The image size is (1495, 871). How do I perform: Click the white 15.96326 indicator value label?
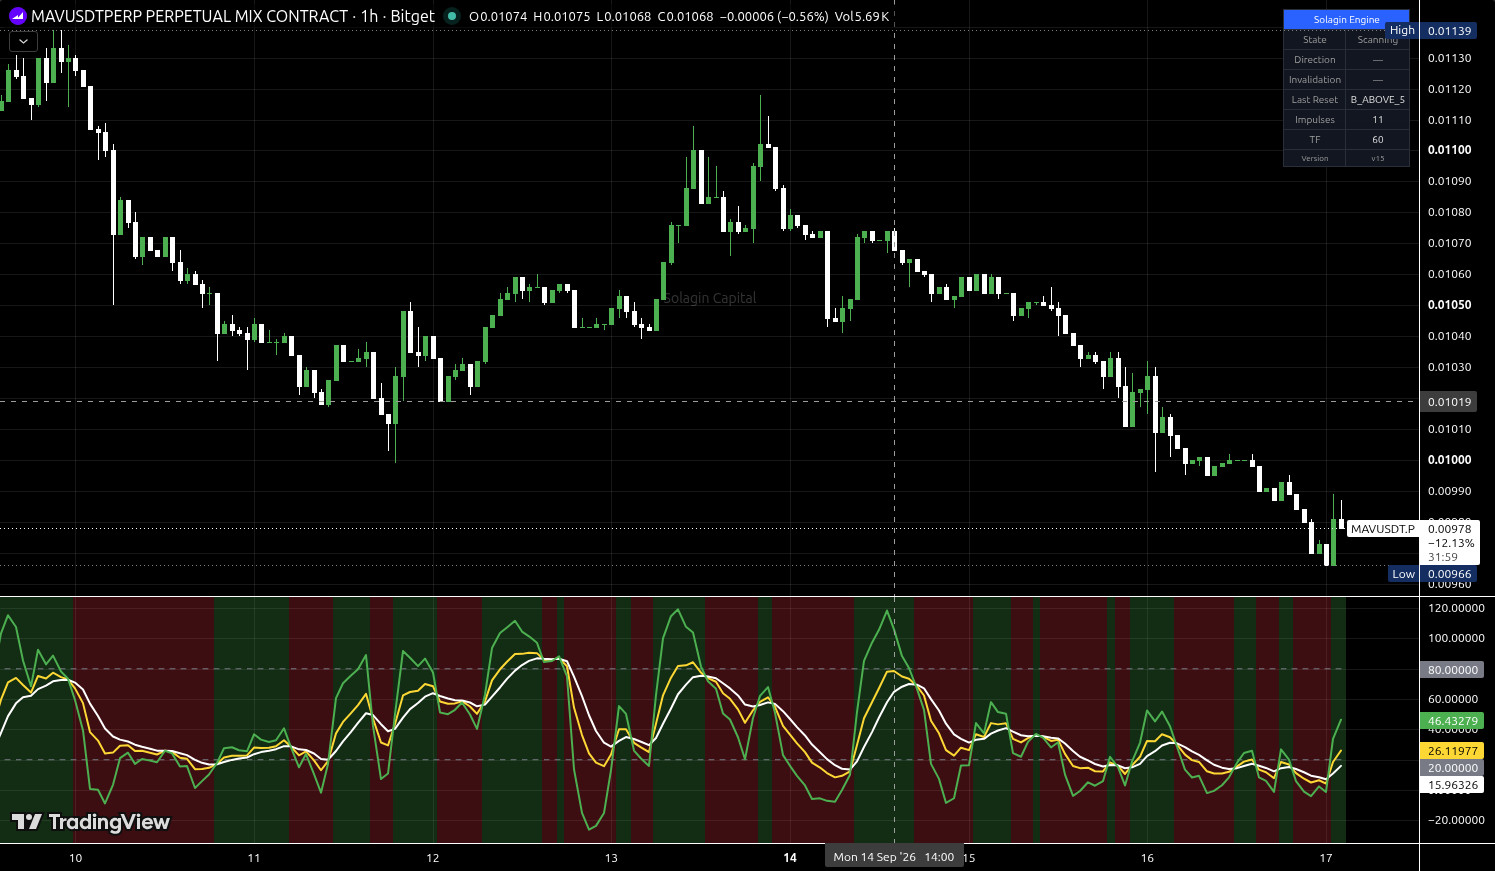1452,785
